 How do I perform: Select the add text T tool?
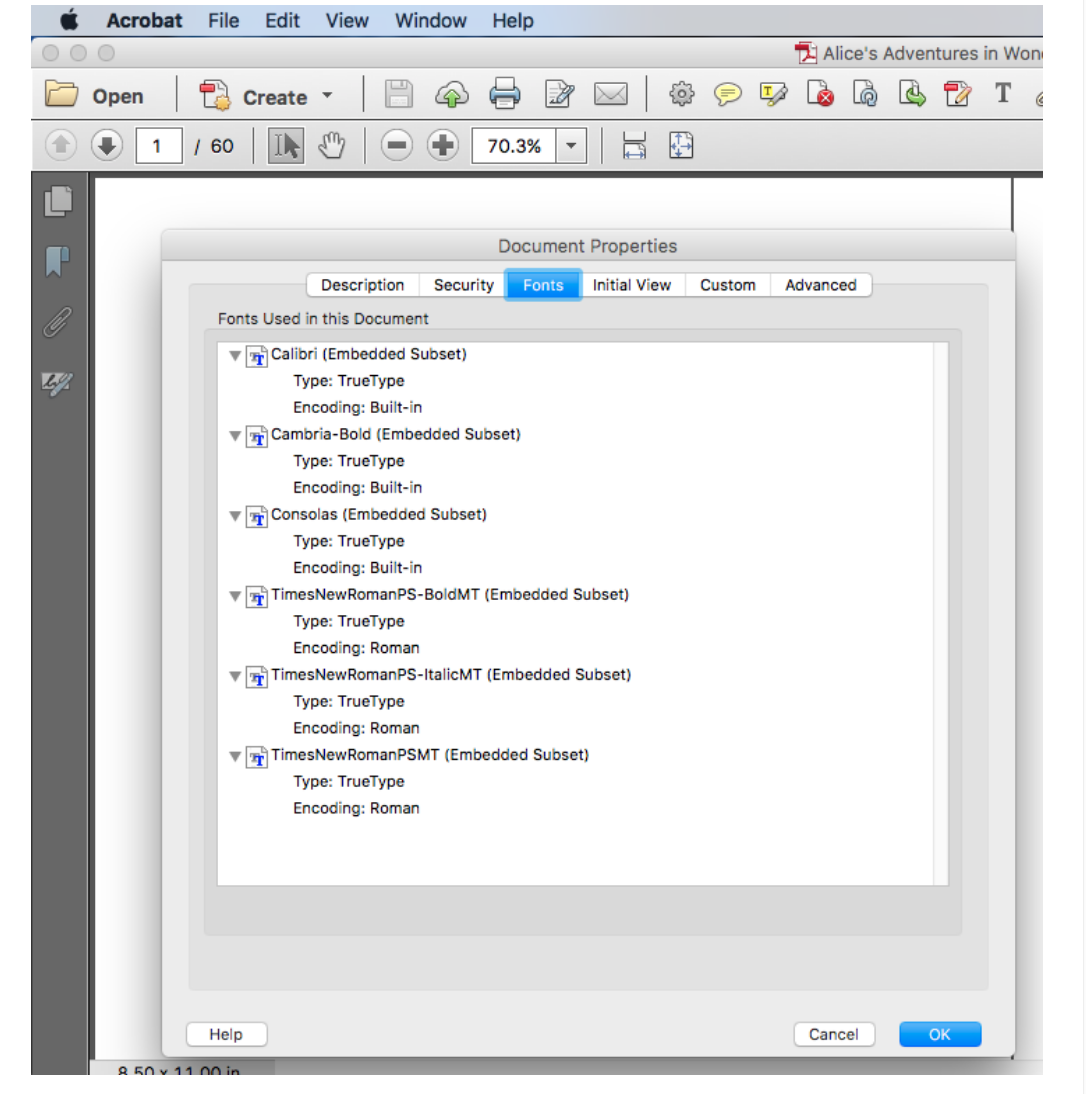[x=1003, y=93]
